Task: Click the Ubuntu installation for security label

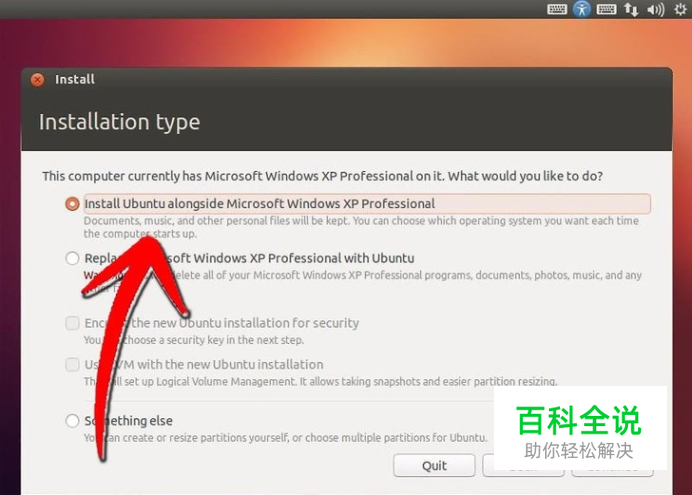Action: (269, 323)
